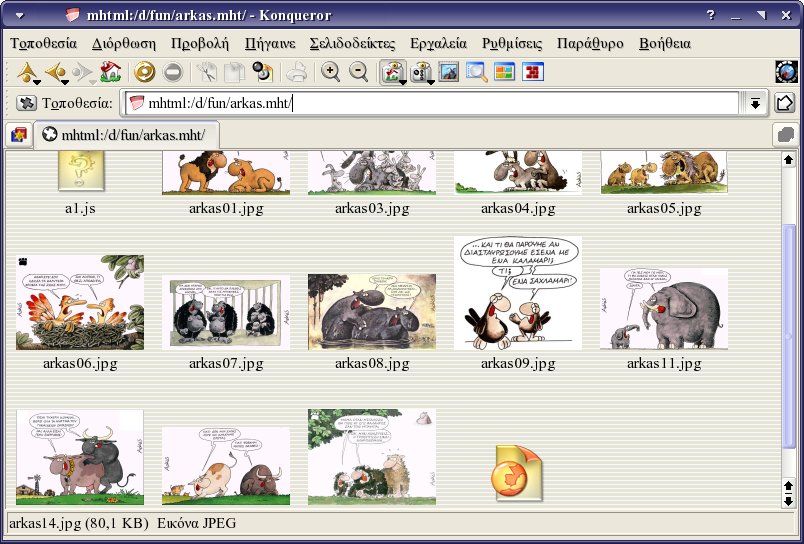Open the Πήγαινε menu
Image resolution: width=804 pixels, height=544 pixels.
click(270, 44)
